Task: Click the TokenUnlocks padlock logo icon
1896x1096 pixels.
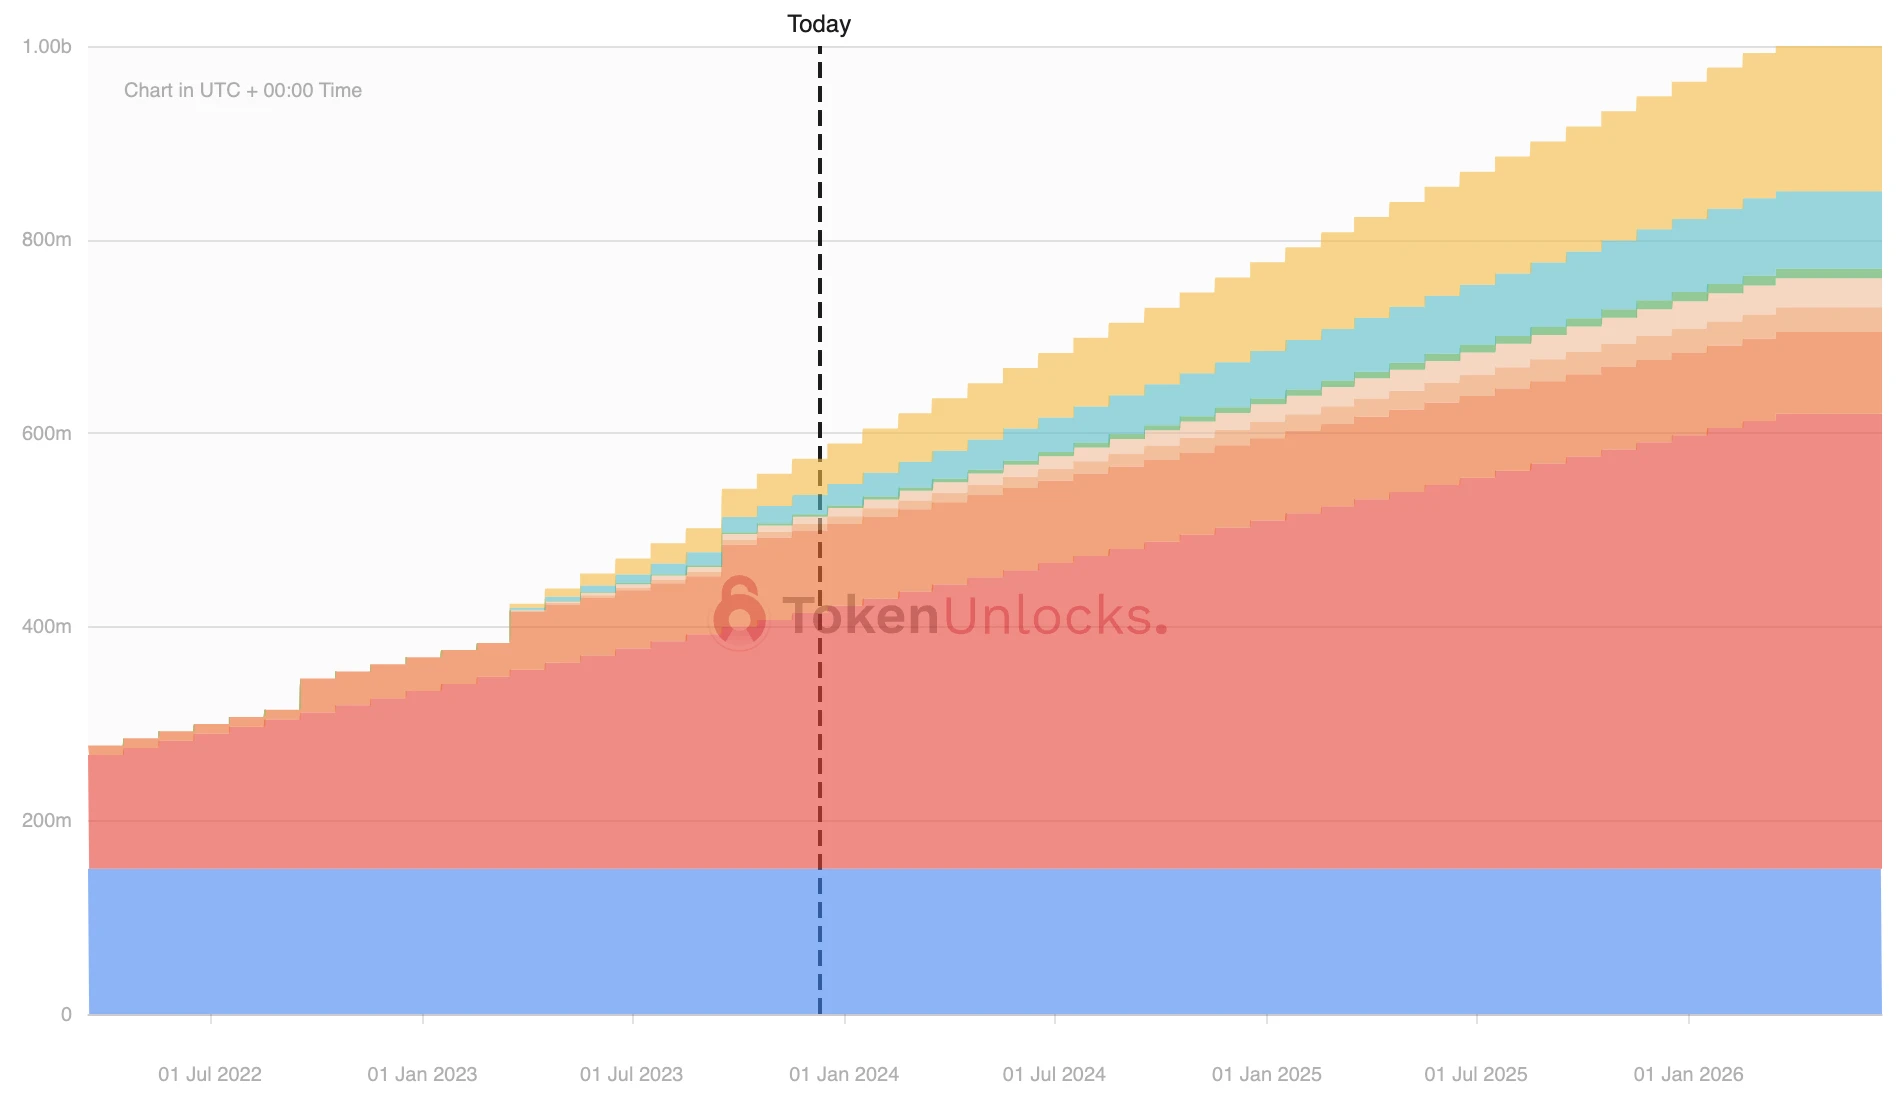Action: coord(739,615)
